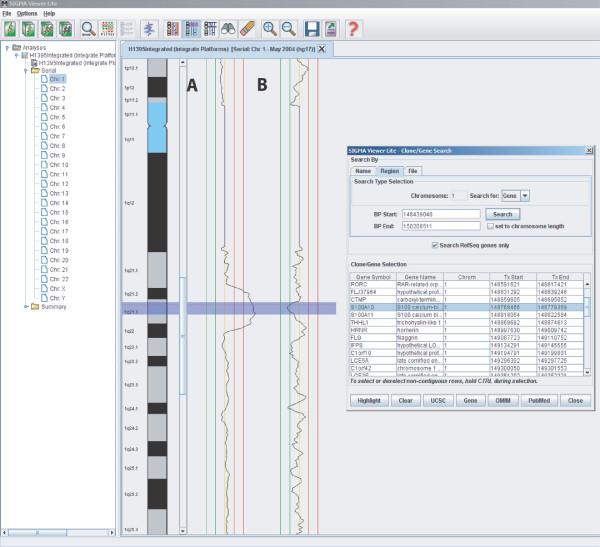The image size is (600, 547).
Task: Toggle 'Search RefSeq genes only' checkbox
Action: 435,245
